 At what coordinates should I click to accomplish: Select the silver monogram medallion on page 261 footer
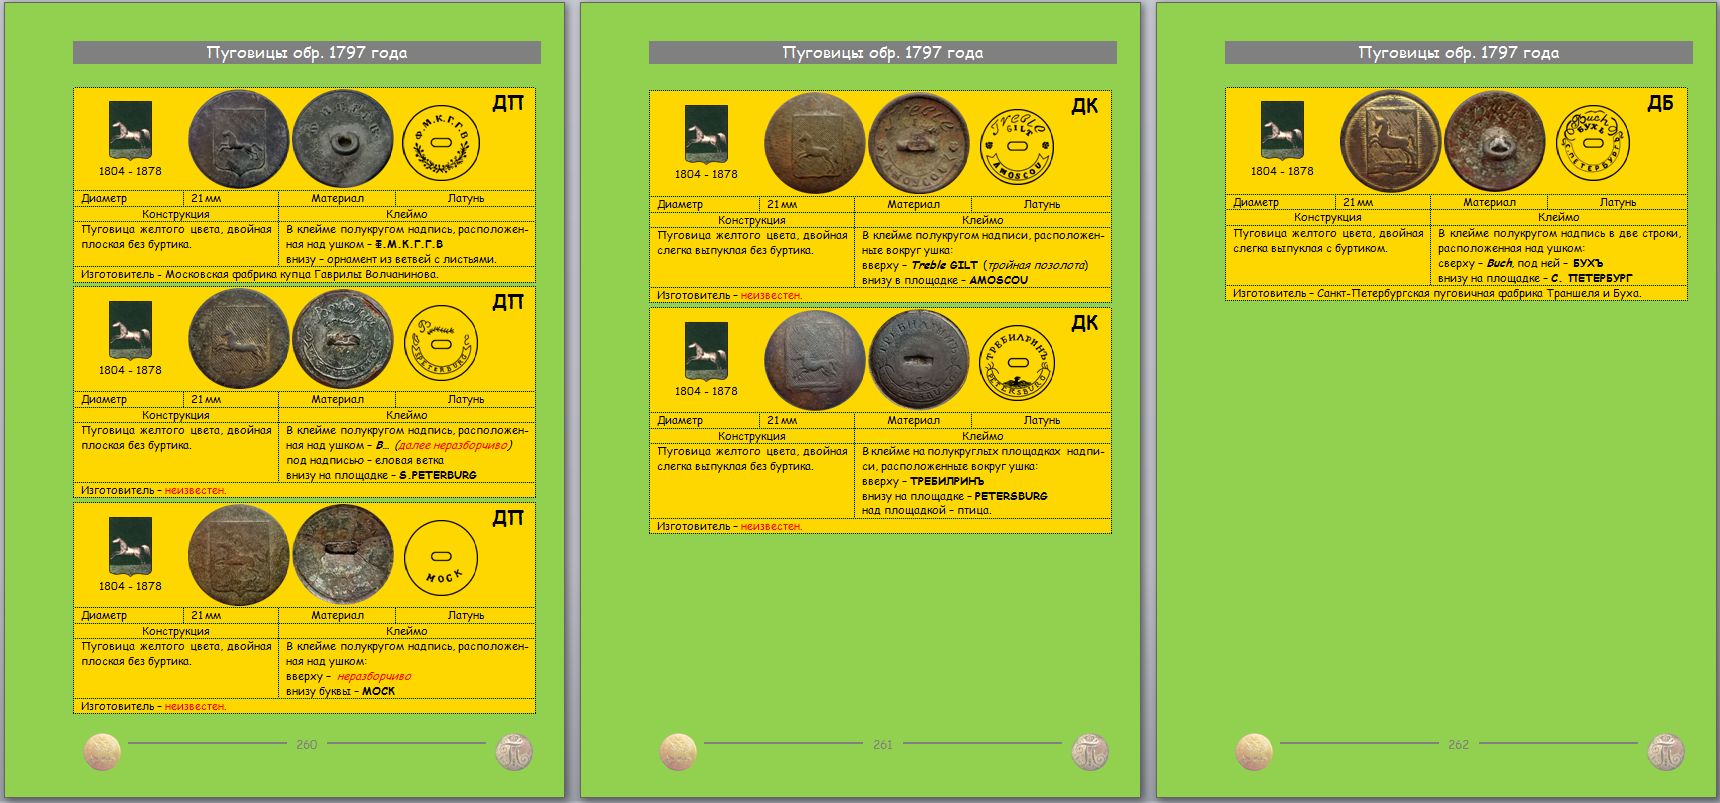(1090, 752)
